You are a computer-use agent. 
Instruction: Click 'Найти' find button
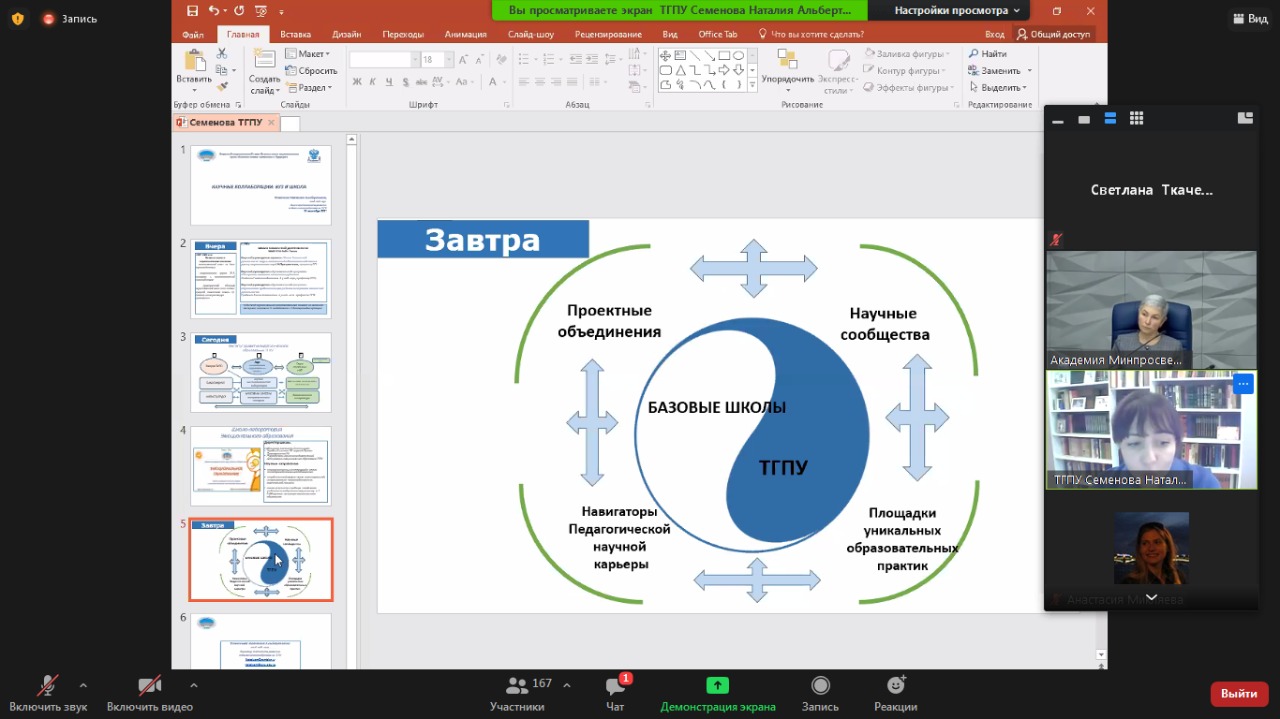[x=987, y=54]
